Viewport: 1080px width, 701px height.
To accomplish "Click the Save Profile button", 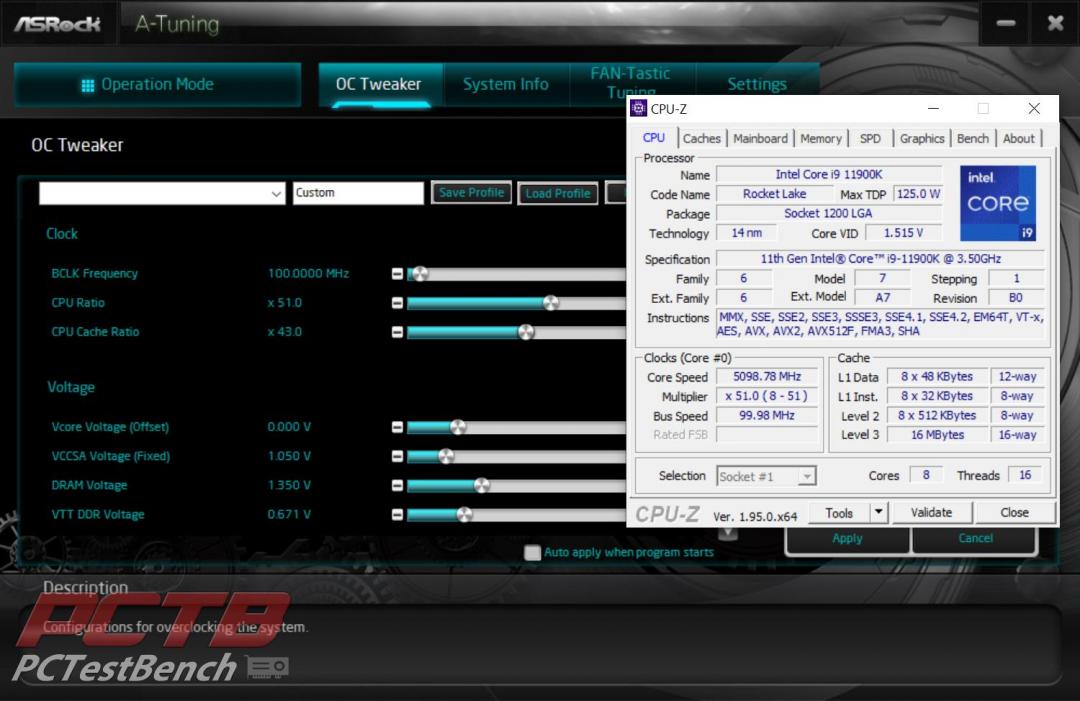I will pos(472,193).
